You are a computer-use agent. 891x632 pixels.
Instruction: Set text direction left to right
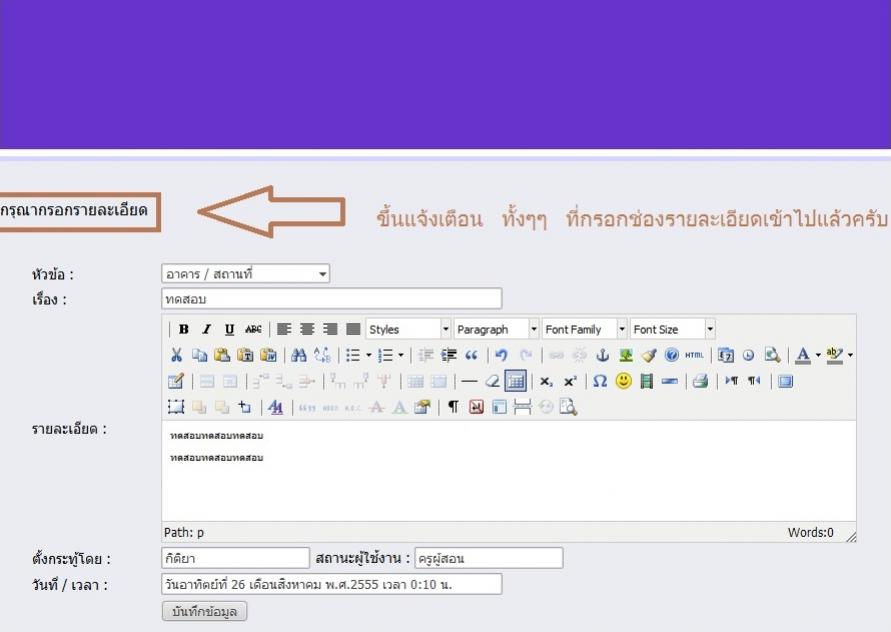click(731, 381)
